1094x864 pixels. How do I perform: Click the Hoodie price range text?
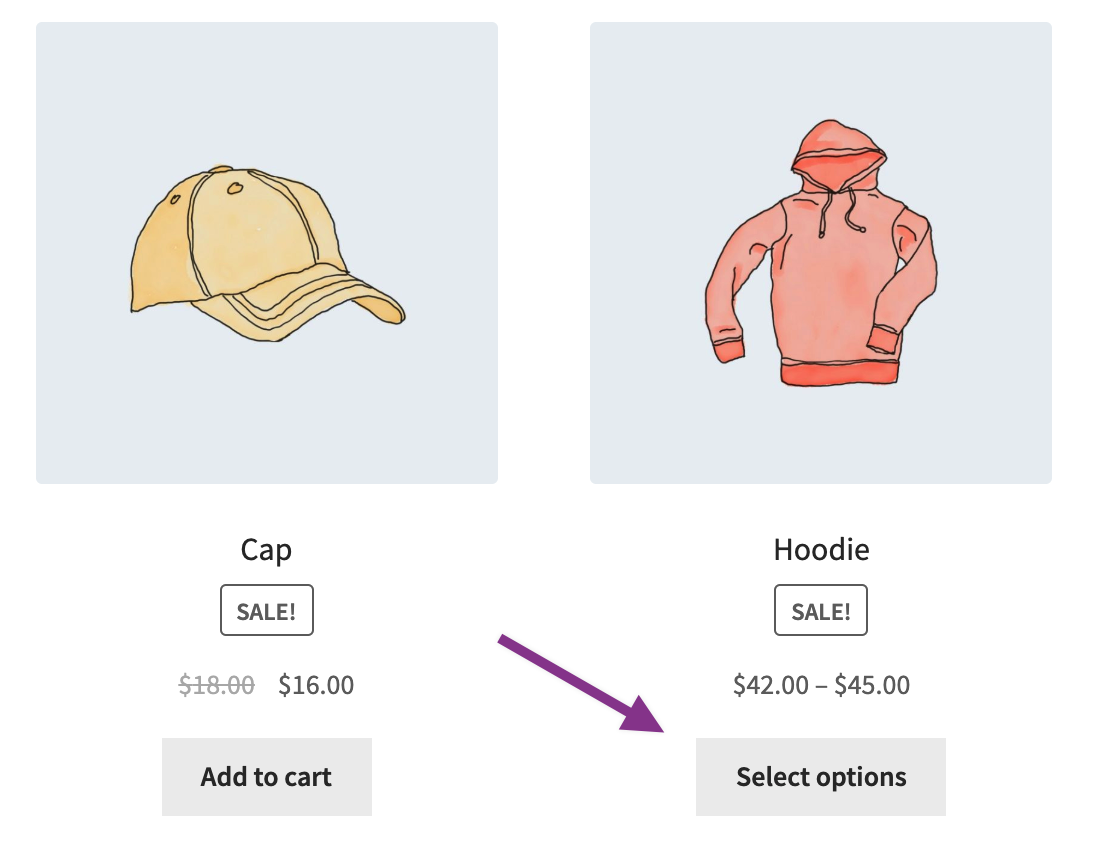tap(820, 685)
